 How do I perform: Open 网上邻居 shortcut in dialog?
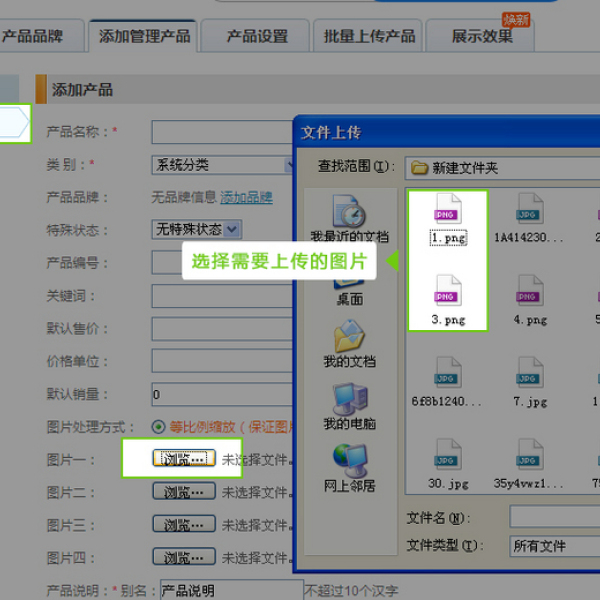coord(349,468)
